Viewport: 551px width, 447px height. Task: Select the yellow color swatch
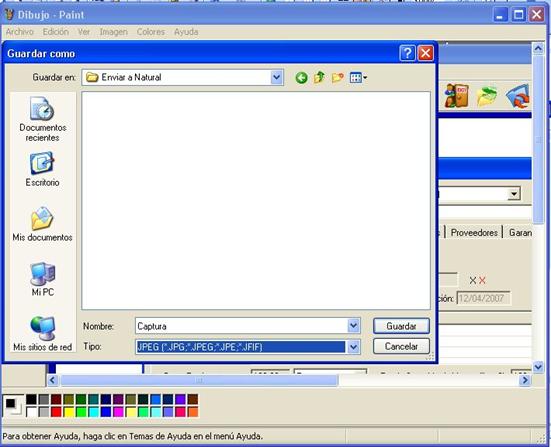pos(69,412)
